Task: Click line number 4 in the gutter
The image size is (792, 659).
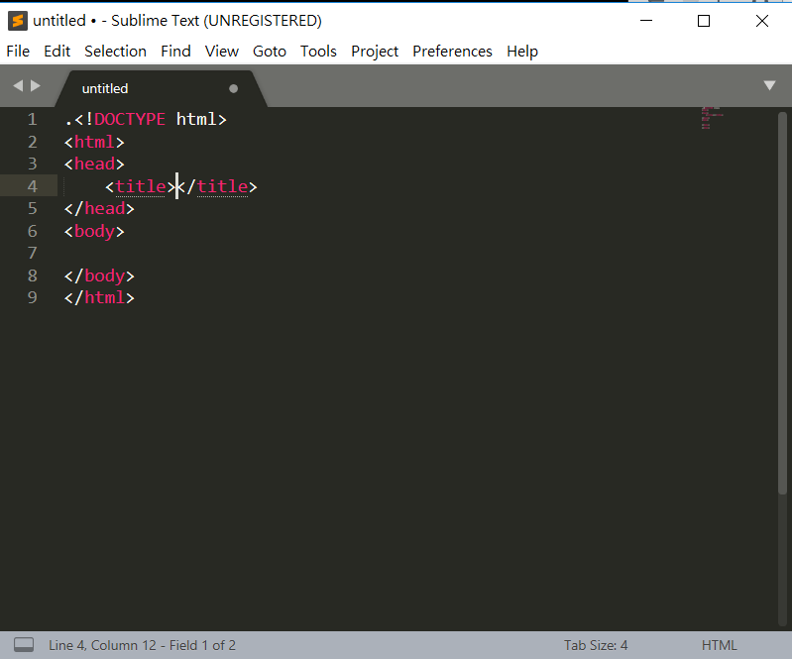Action: tap(32, 186)
